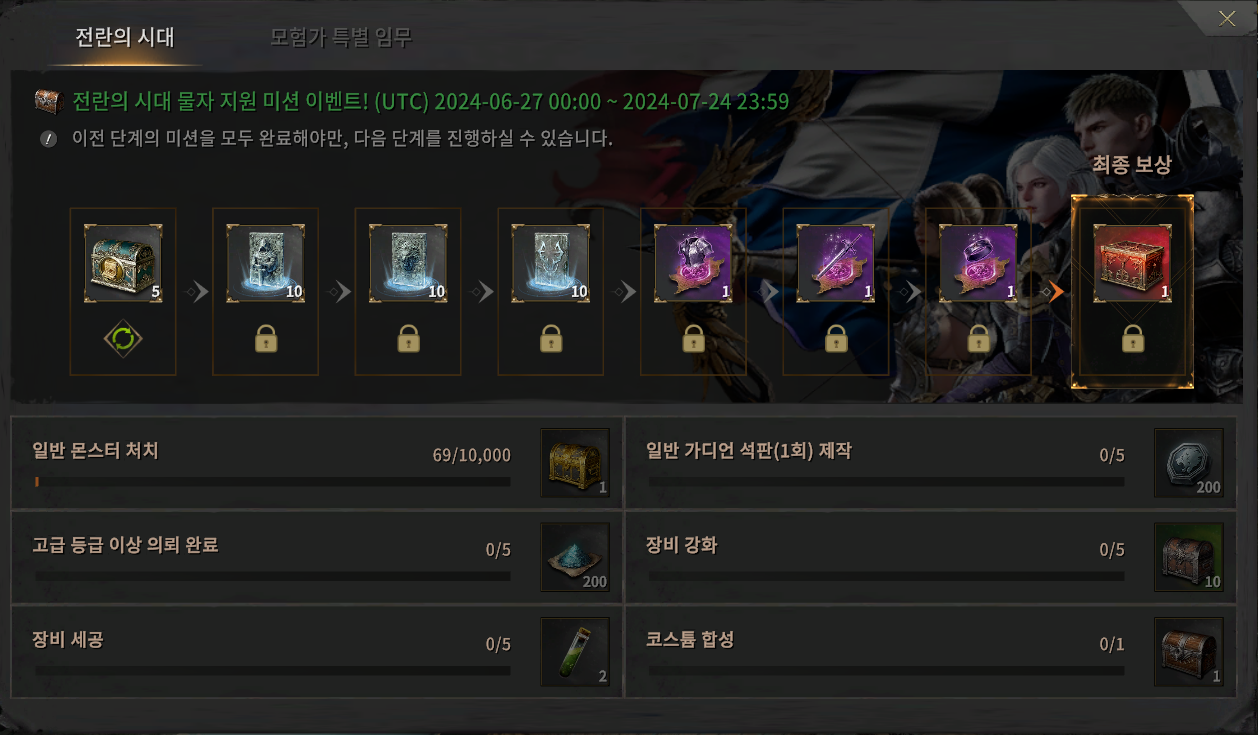Open the 모험가 특별 임무 tab

point(341,38)
